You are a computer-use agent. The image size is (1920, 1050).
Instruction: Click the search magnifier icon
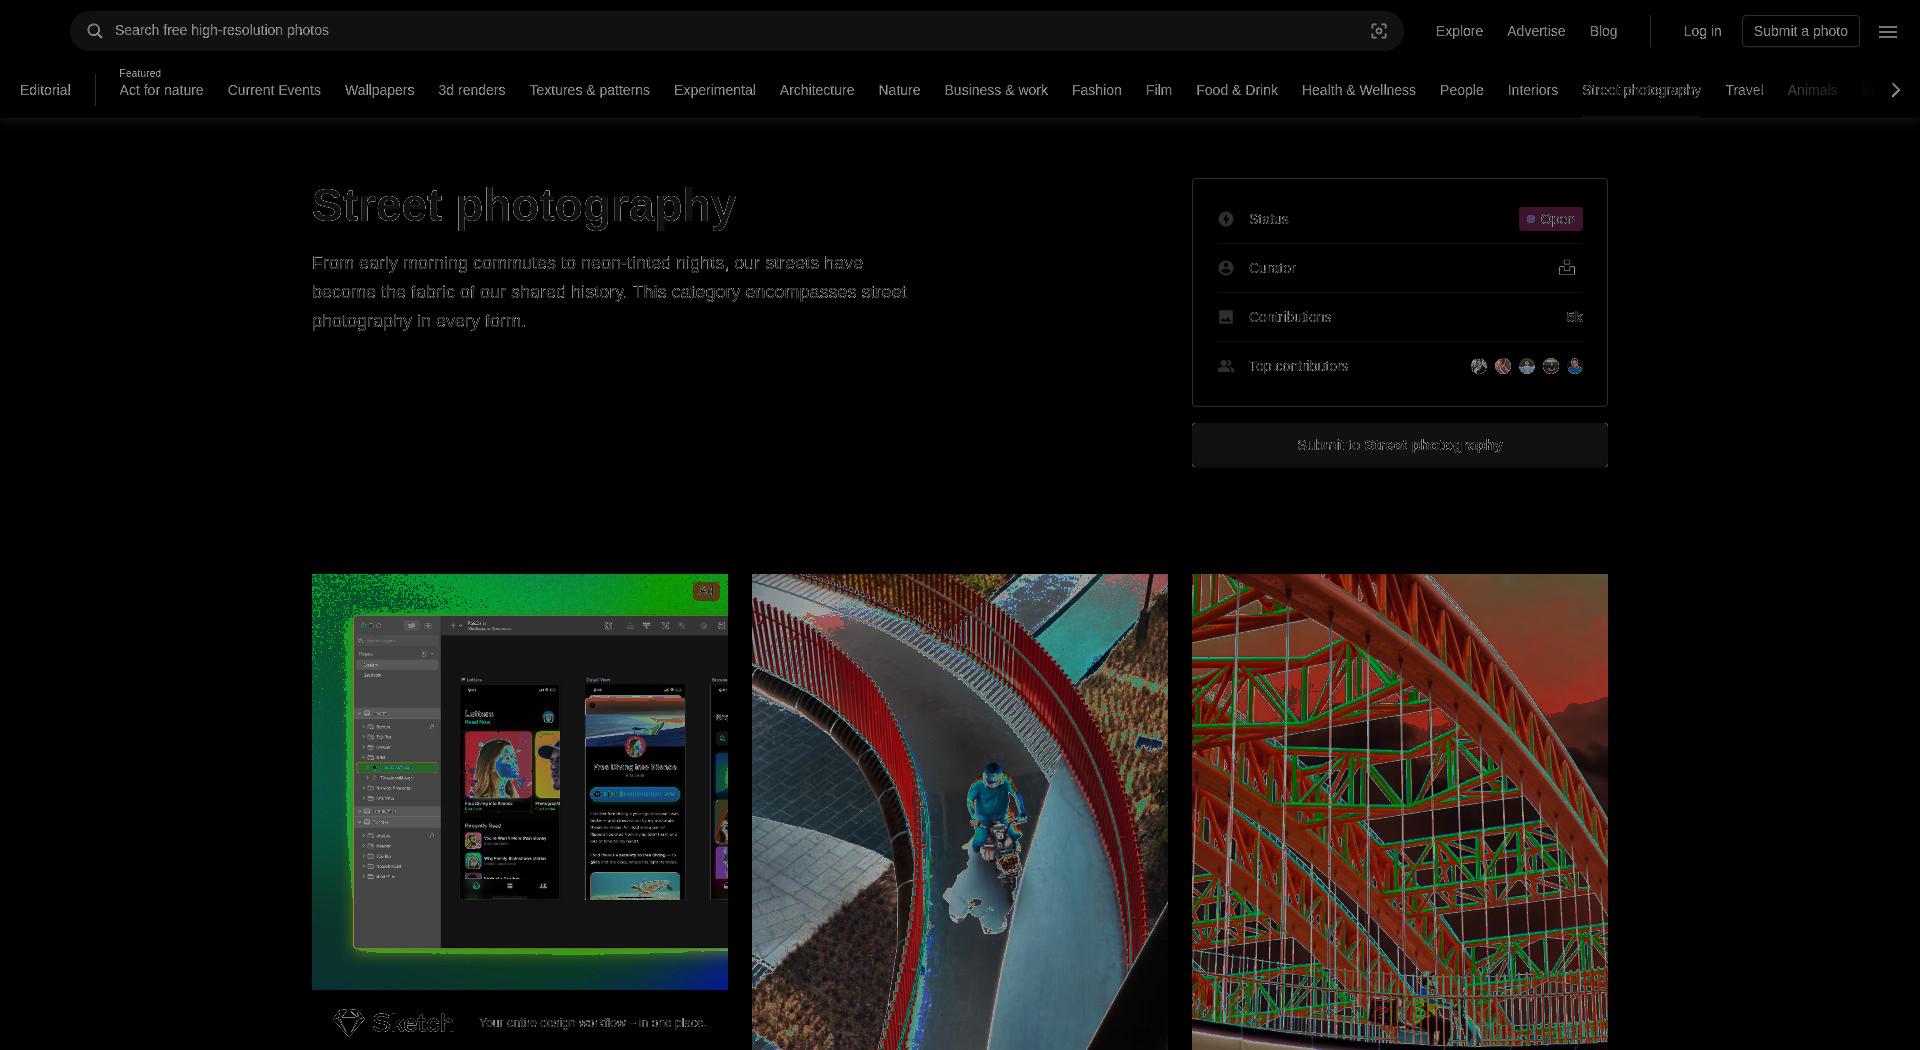click(94, 31)
